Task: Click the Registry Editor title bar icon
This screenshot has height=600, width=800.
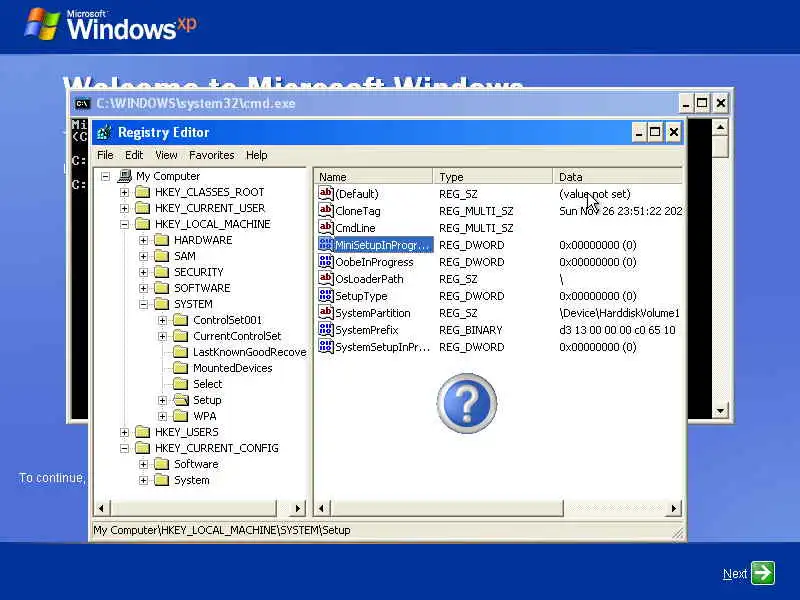Action: 105,132
